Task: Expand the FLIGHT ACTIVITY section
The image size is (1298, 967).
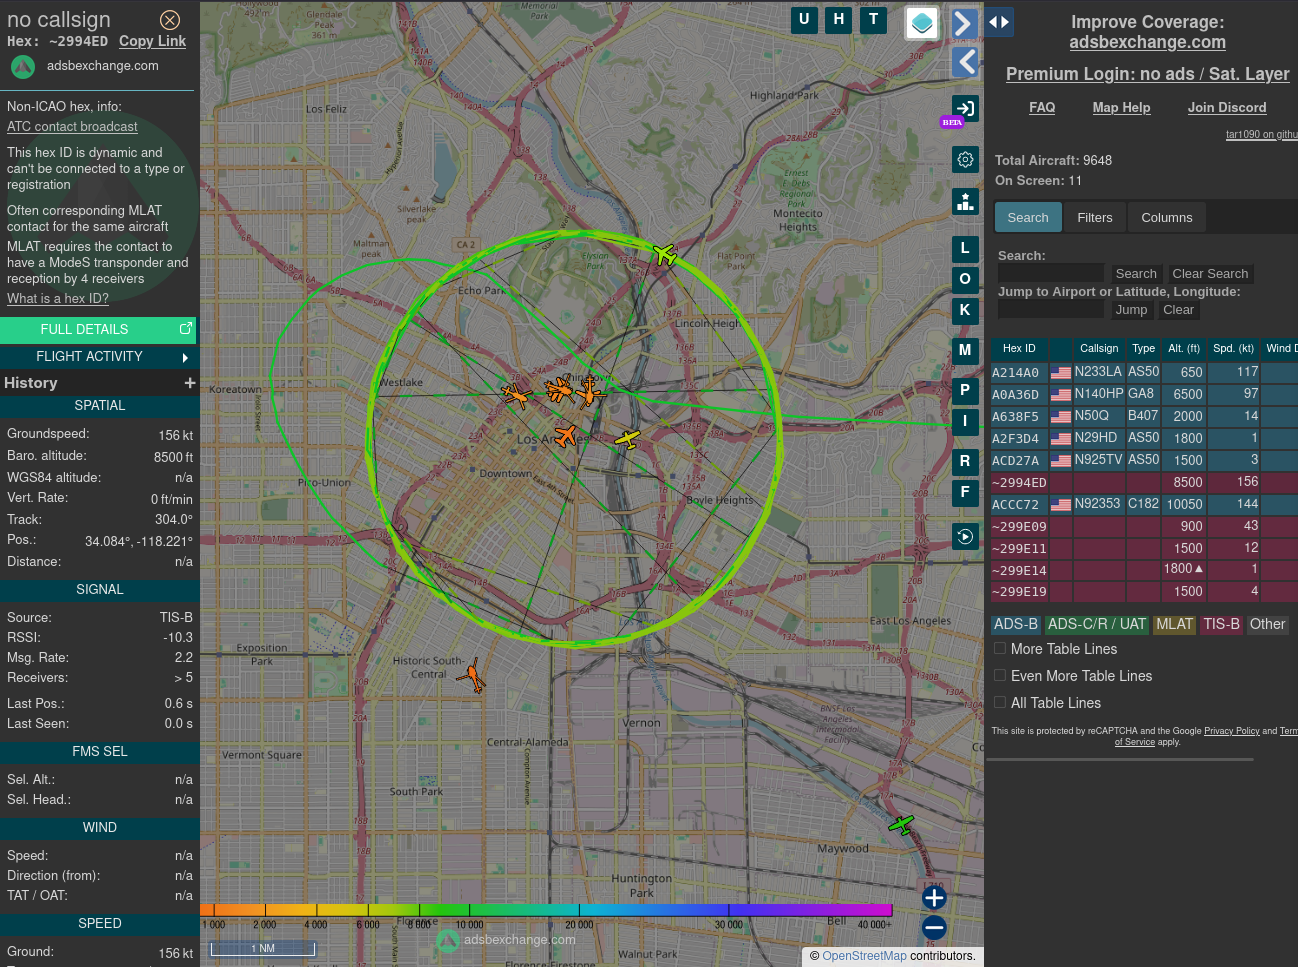Action: coord(98,357)
